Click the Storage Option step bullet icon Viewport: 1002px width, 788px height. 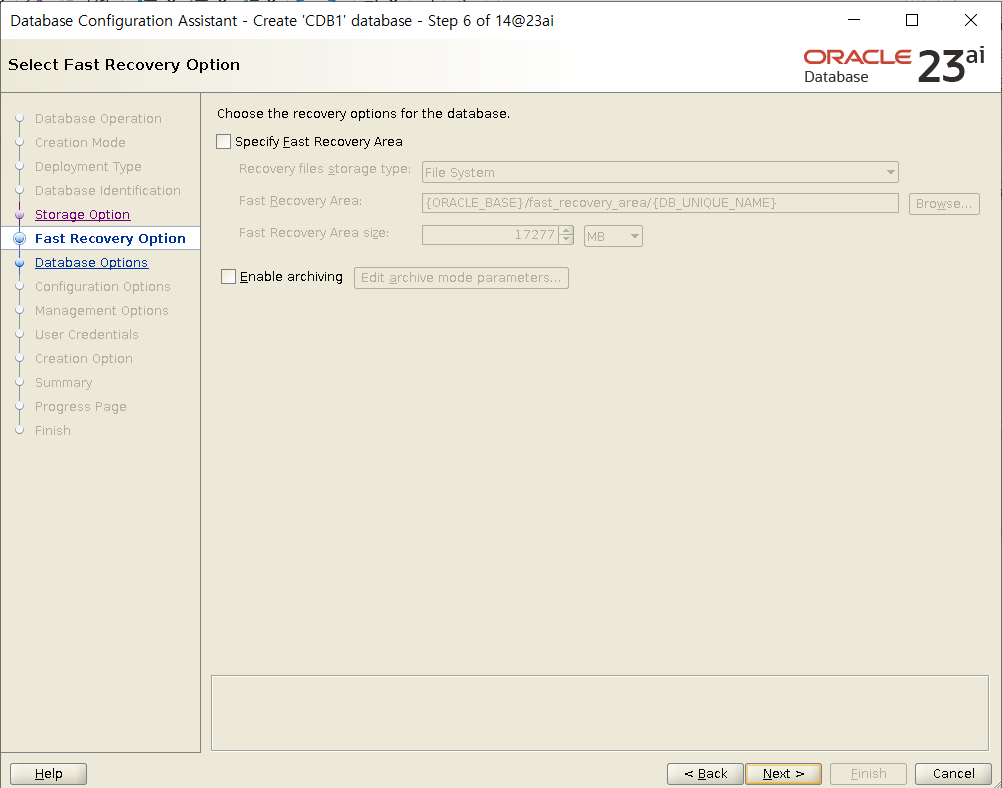click(x=19, y=215)
